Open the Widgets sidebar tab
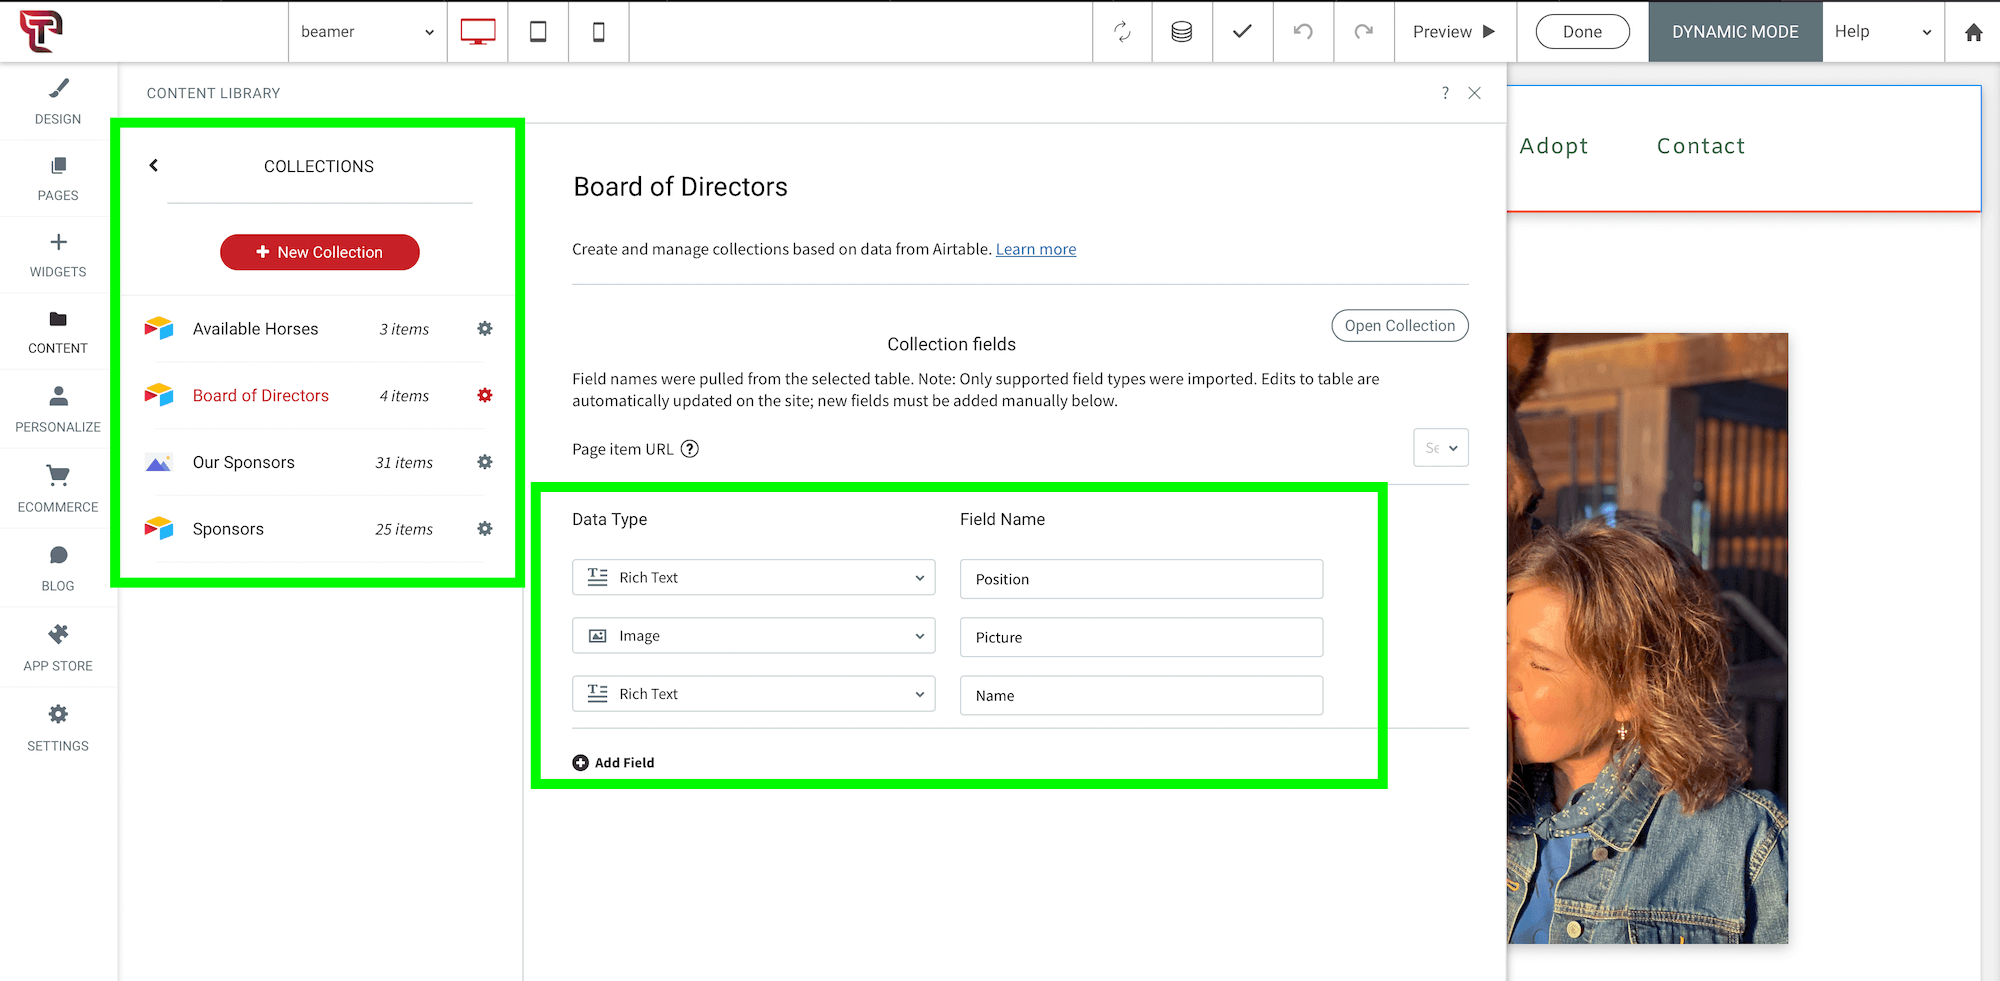 (x=58, y=255)
